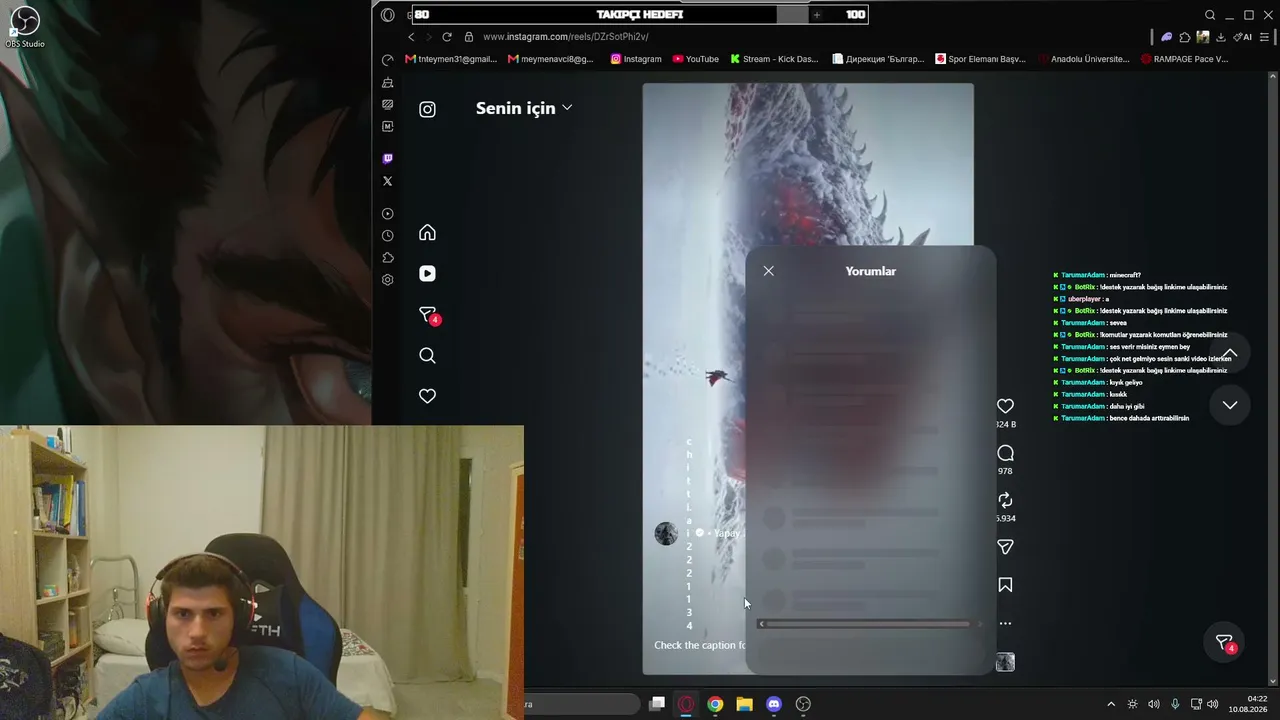Image resolution: width=1280 pixels, height=720 pixels.
Task: Go back to the previous page
Action: 411,37
